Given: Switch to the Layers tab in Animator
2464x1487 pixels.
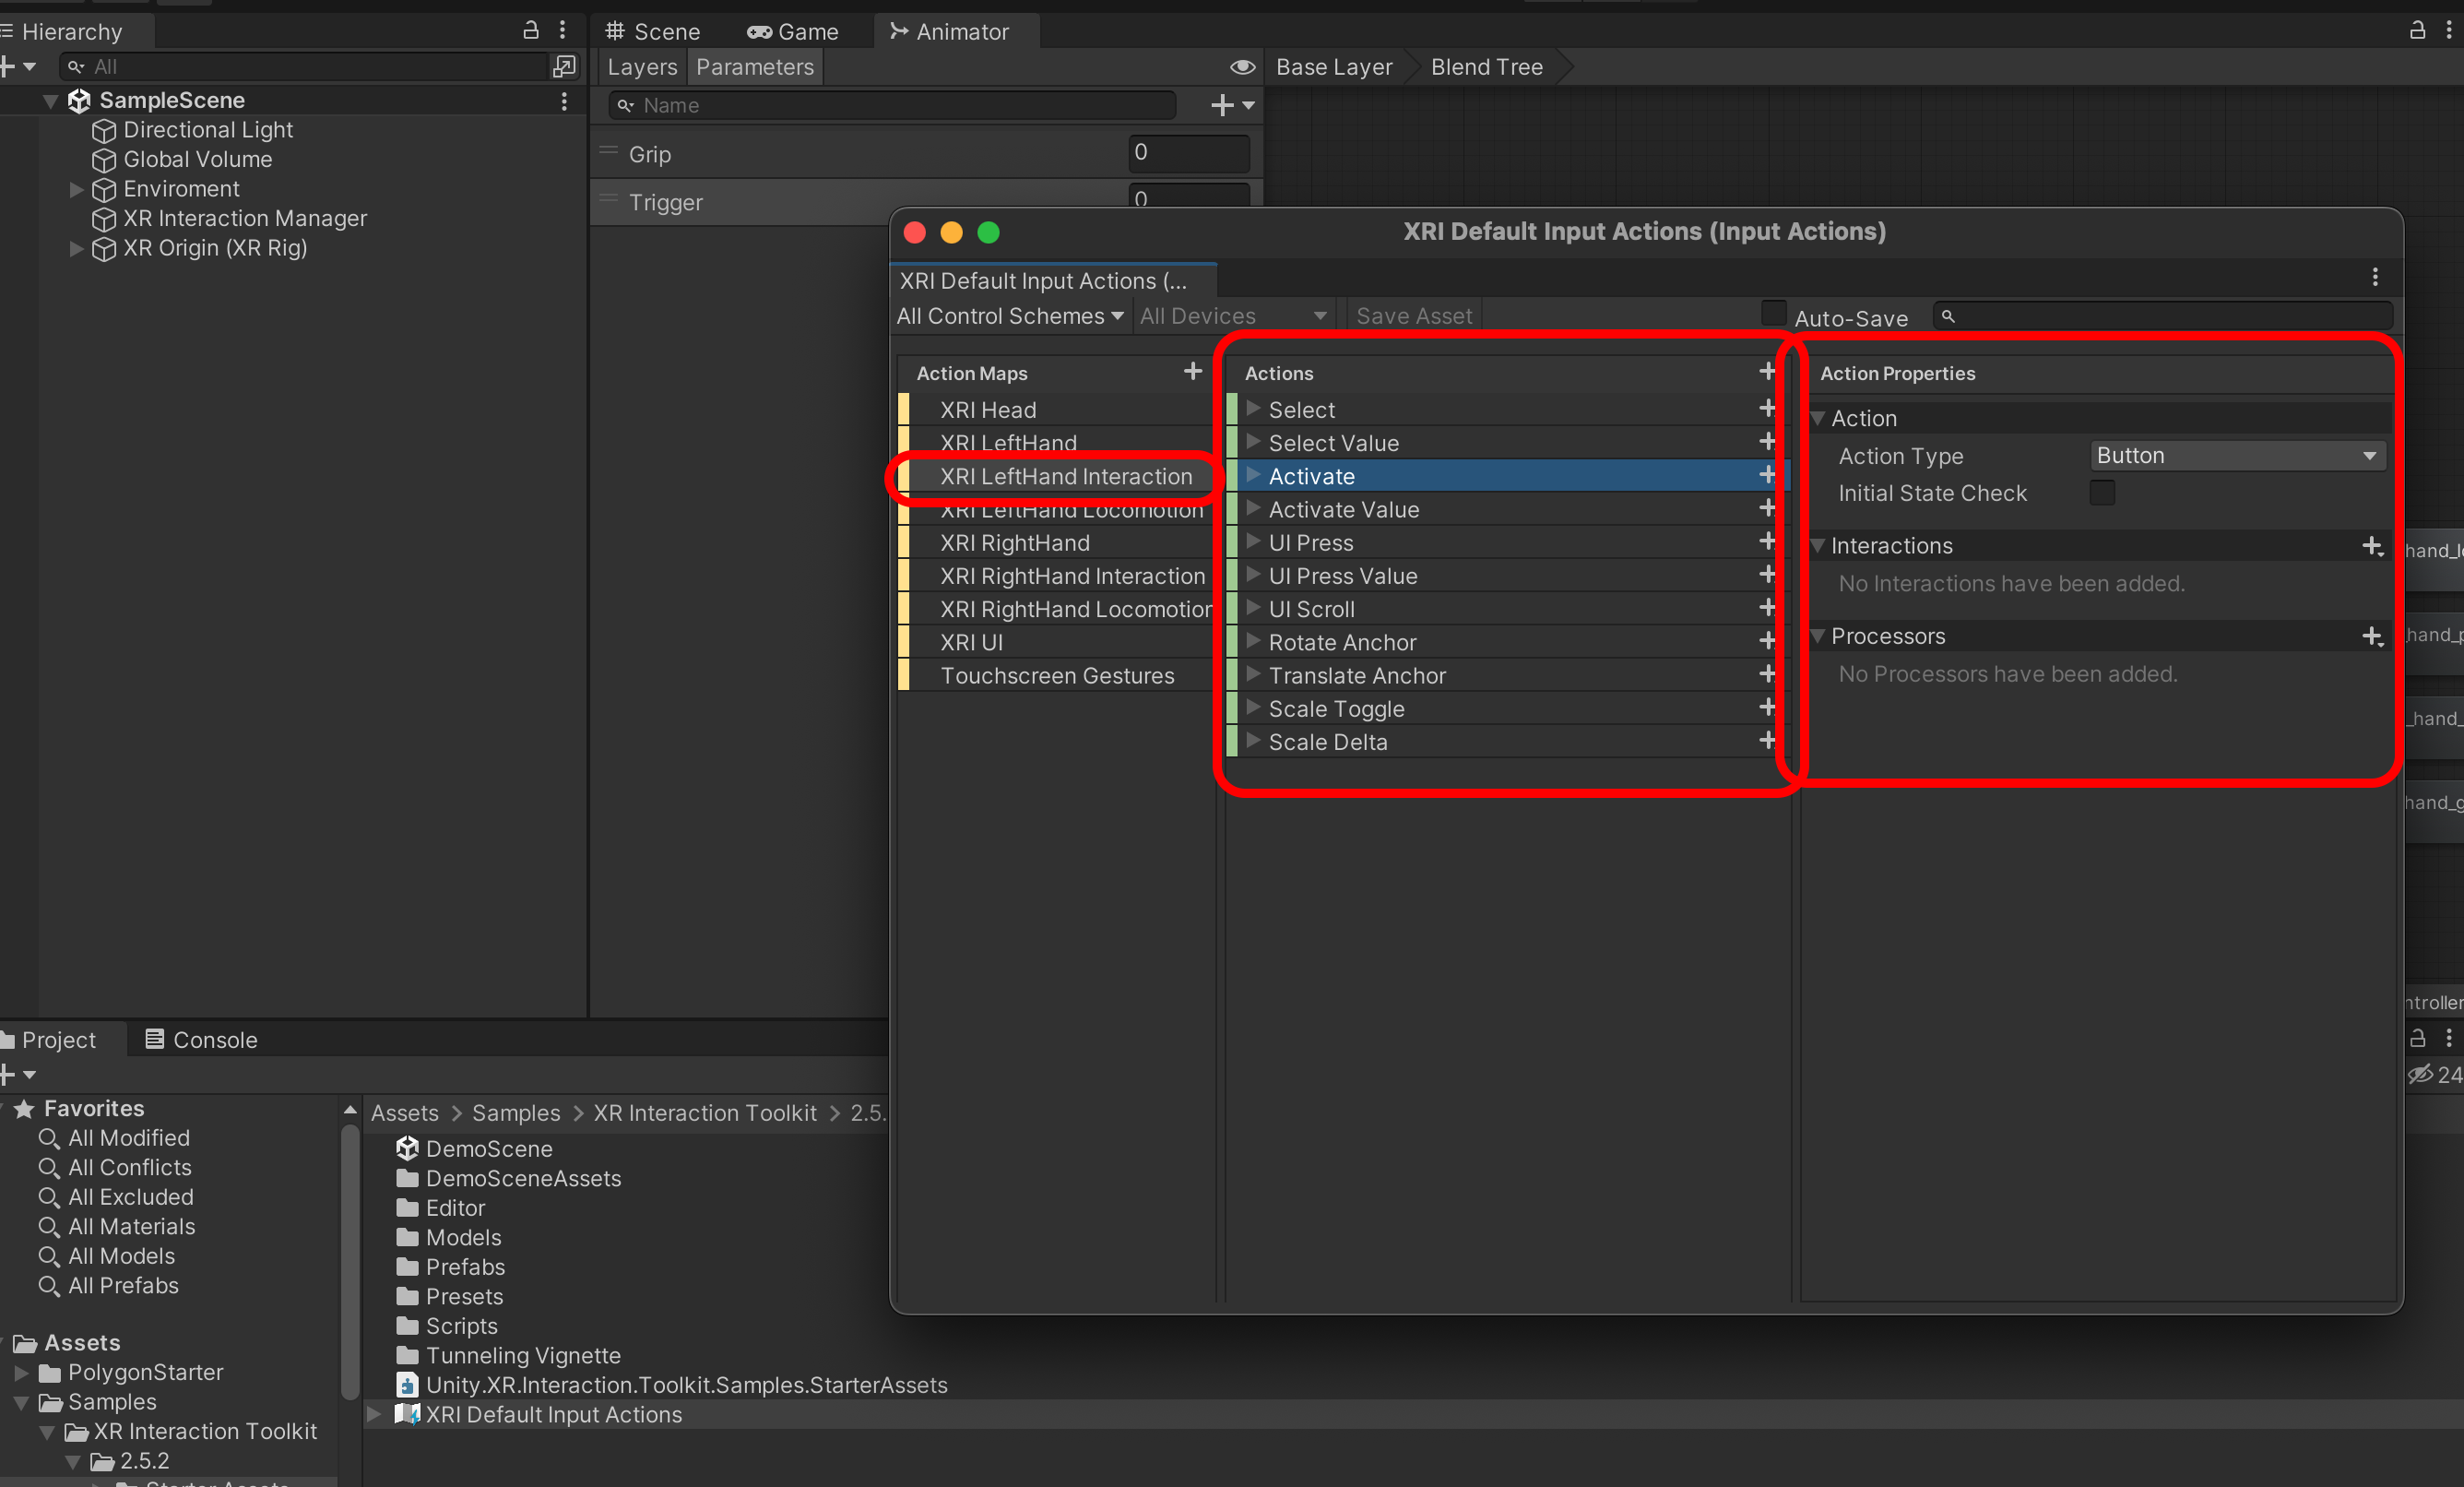Looking at the screenshot, I should click(x=641, y=67).
